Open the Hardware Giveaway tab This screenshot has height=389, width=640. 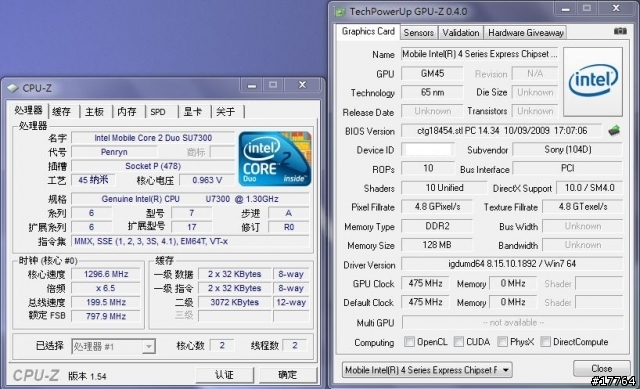click(526, 33)
